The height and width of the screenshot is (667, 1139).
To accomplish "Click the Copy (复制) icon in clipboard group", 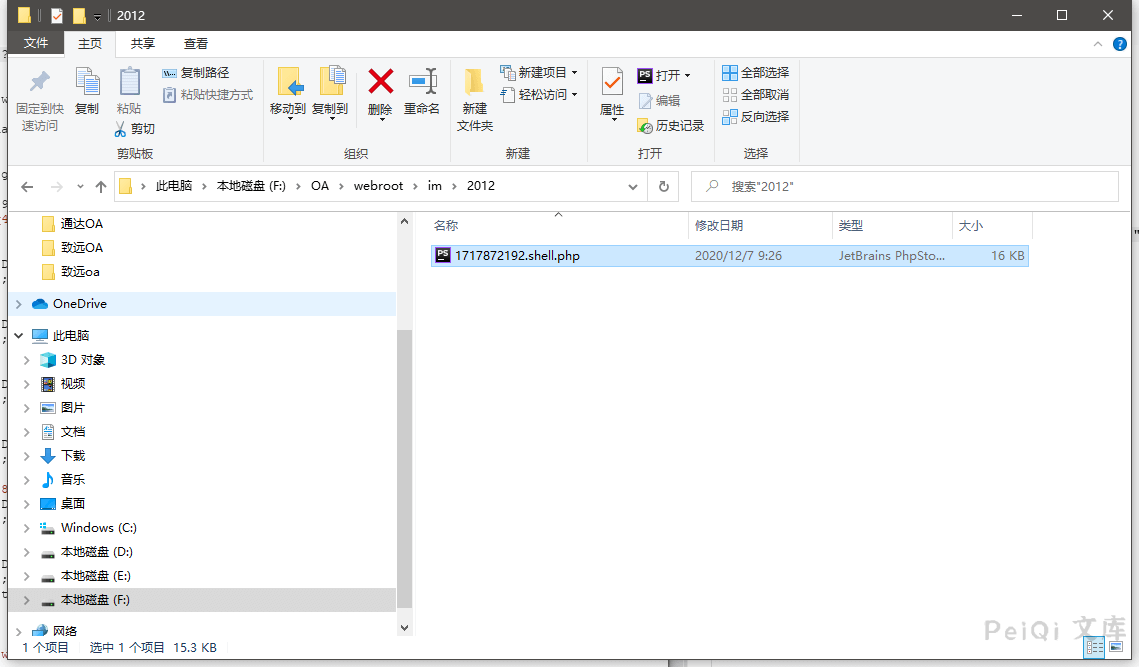I will click(87, 82).
